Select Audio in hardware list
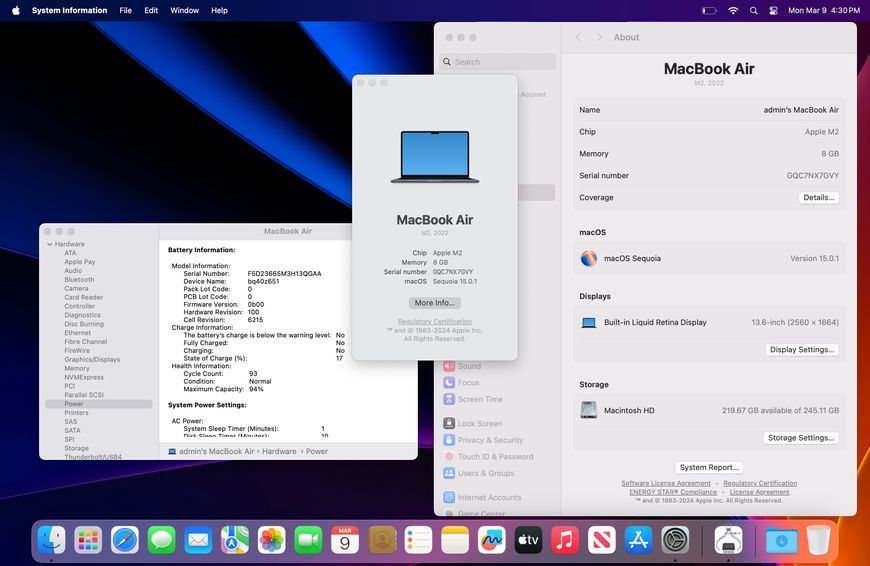 pos(73,271)
